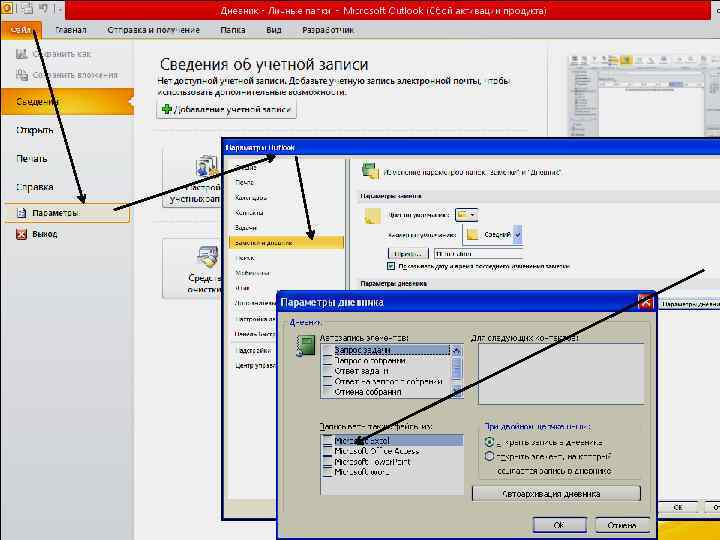Click OK in Параметры дневника dialog
Image resolution: width=720 pixels, height=540 pixels.
pyautogui.click(x=559, y=524)
